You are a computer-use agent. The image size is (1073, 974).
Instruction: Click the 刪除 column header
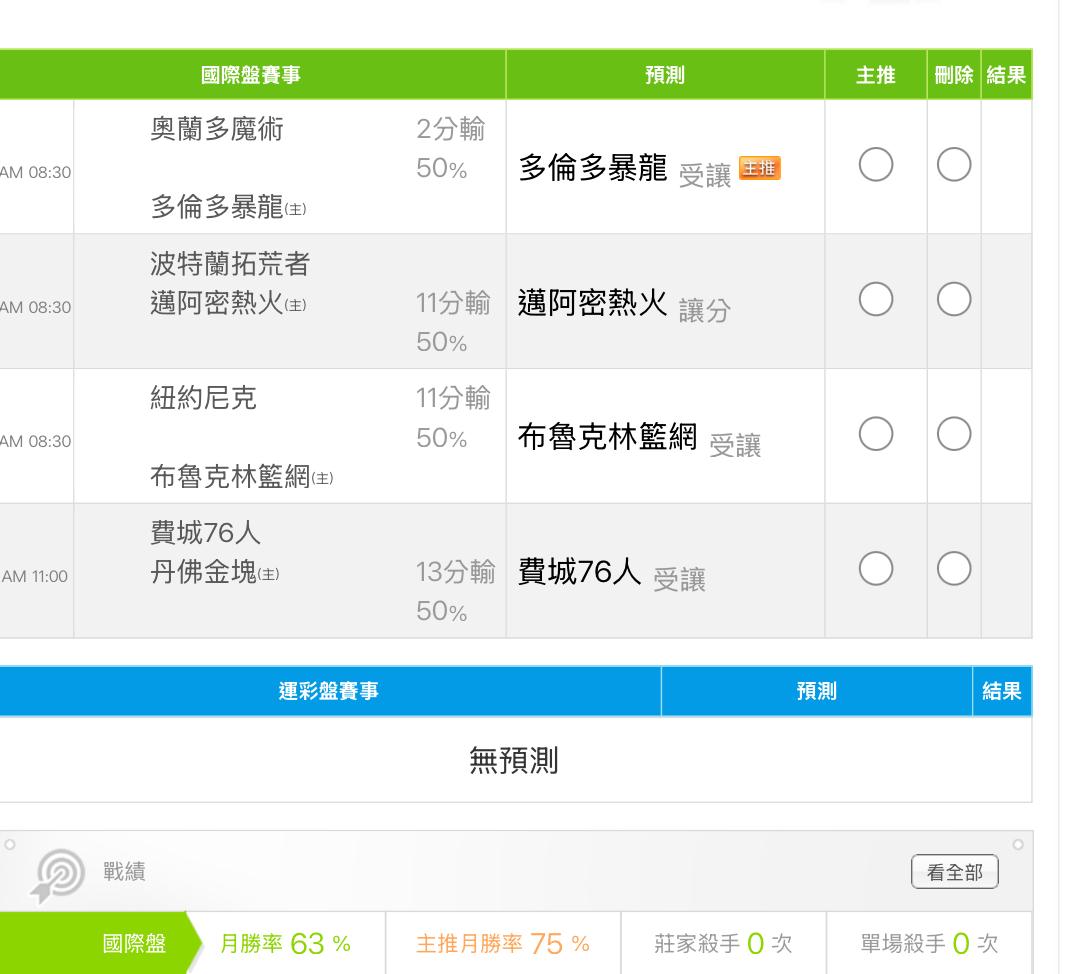coord(954,75)
